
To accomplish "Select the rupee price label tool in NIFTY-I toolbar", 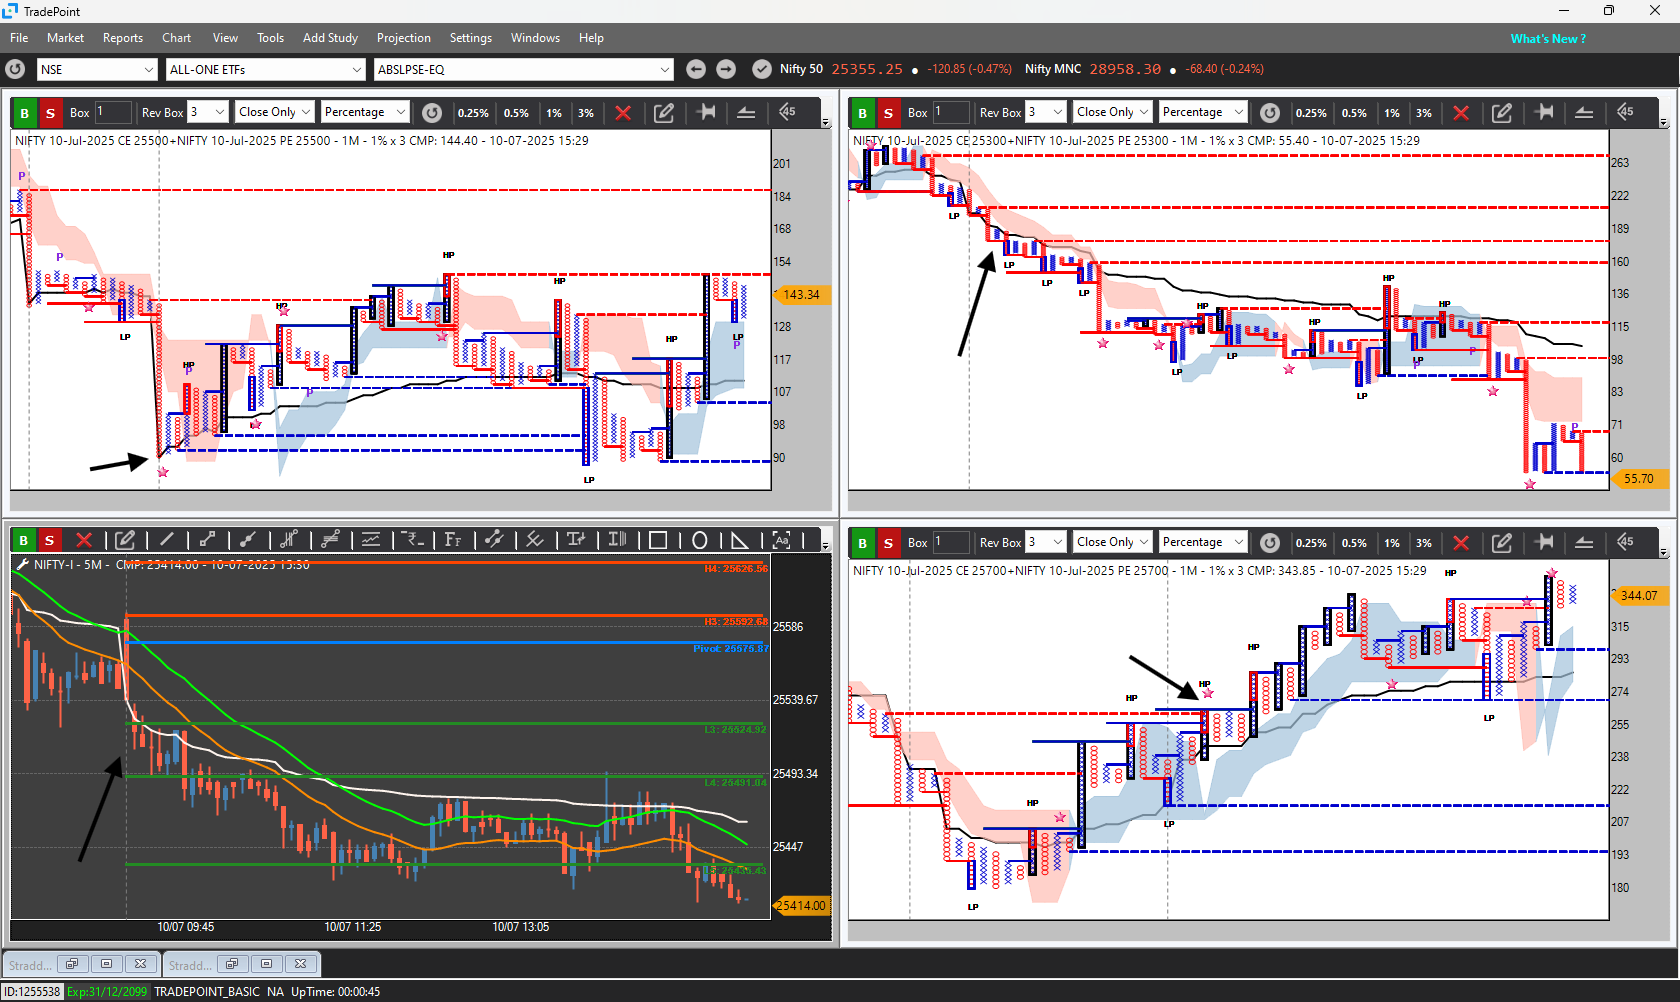I will coord(412,540).
